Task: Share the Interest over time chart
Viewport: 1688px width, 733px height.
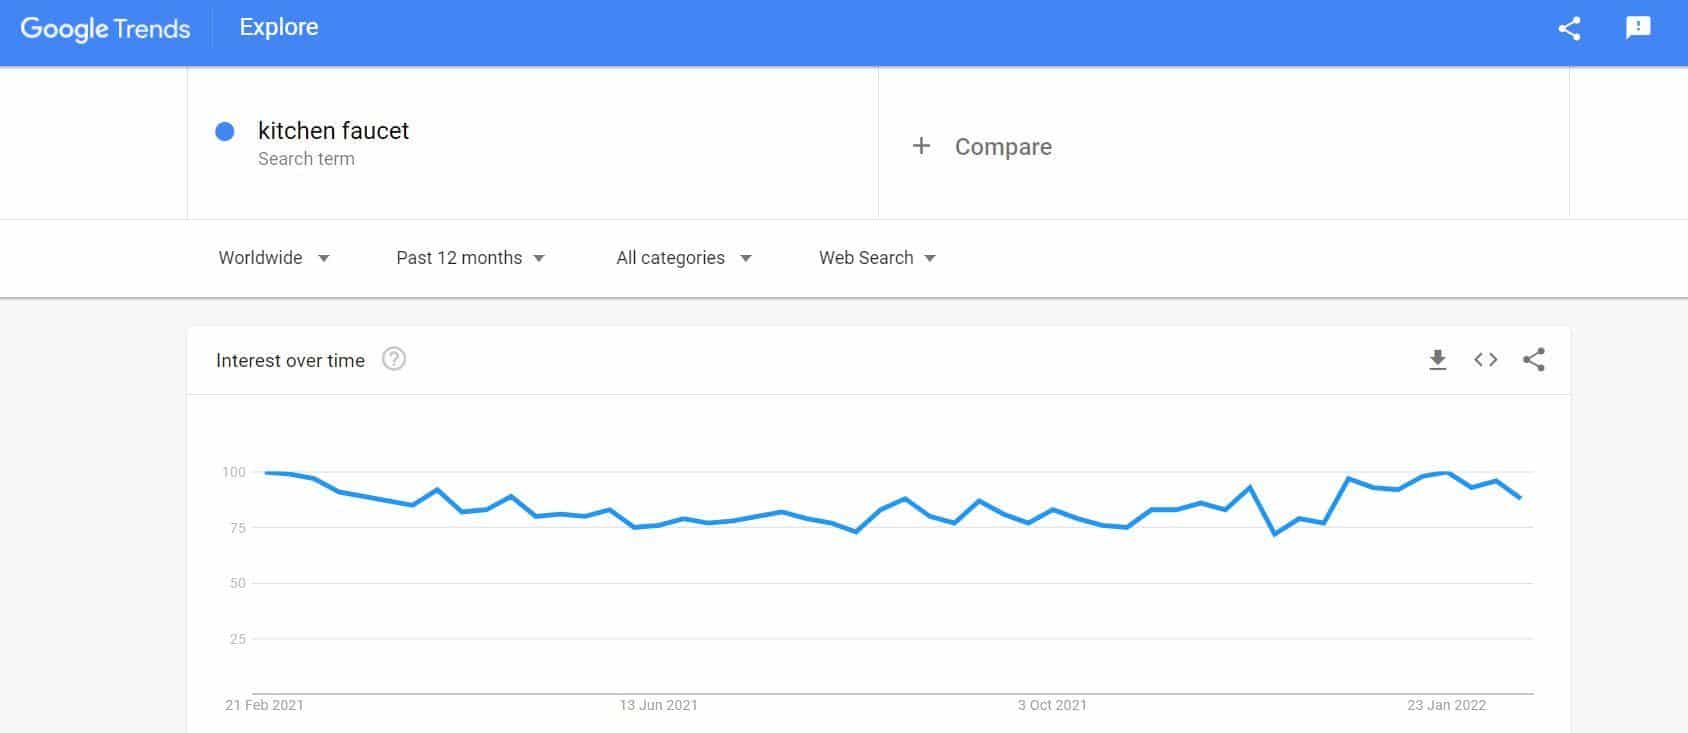Action: coord(1534,360)
